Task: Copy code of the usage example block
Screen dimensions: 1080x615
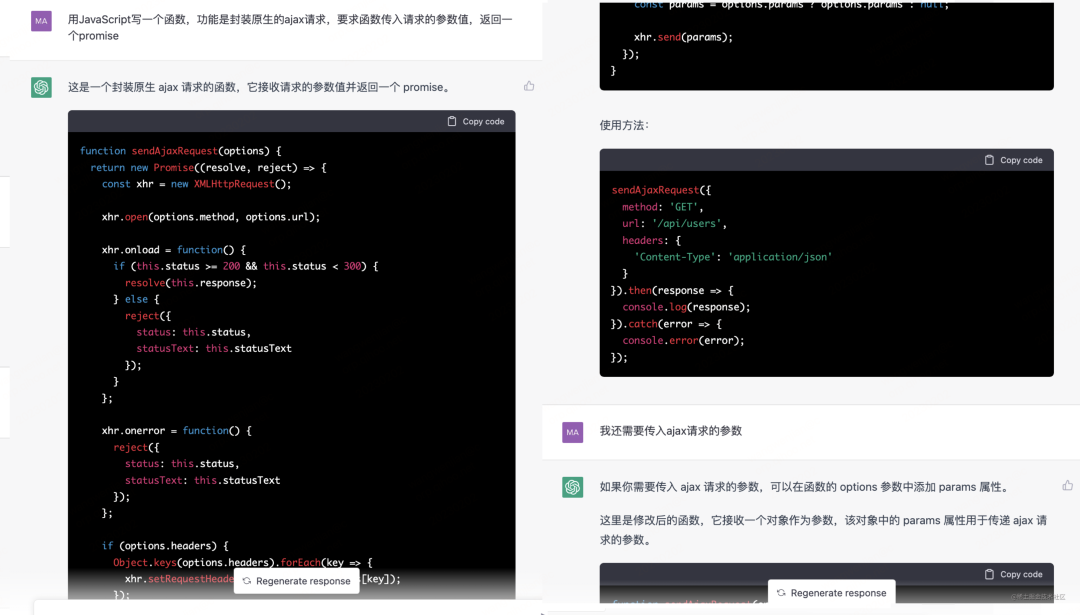Action: (x=1013, y=160)
